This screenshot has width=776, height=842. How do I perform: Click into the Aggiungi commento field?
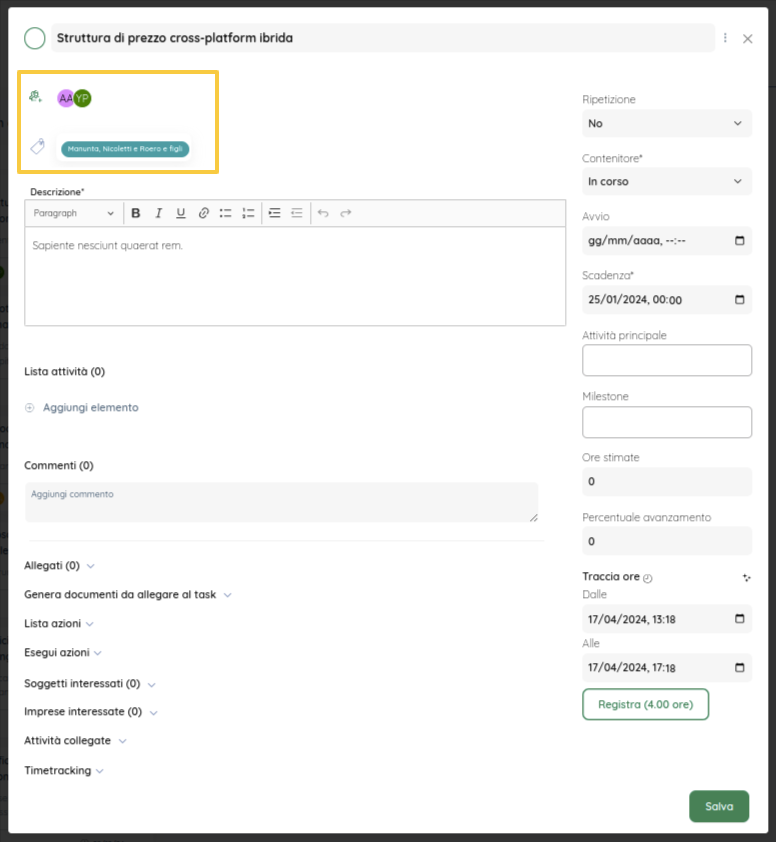281,502
